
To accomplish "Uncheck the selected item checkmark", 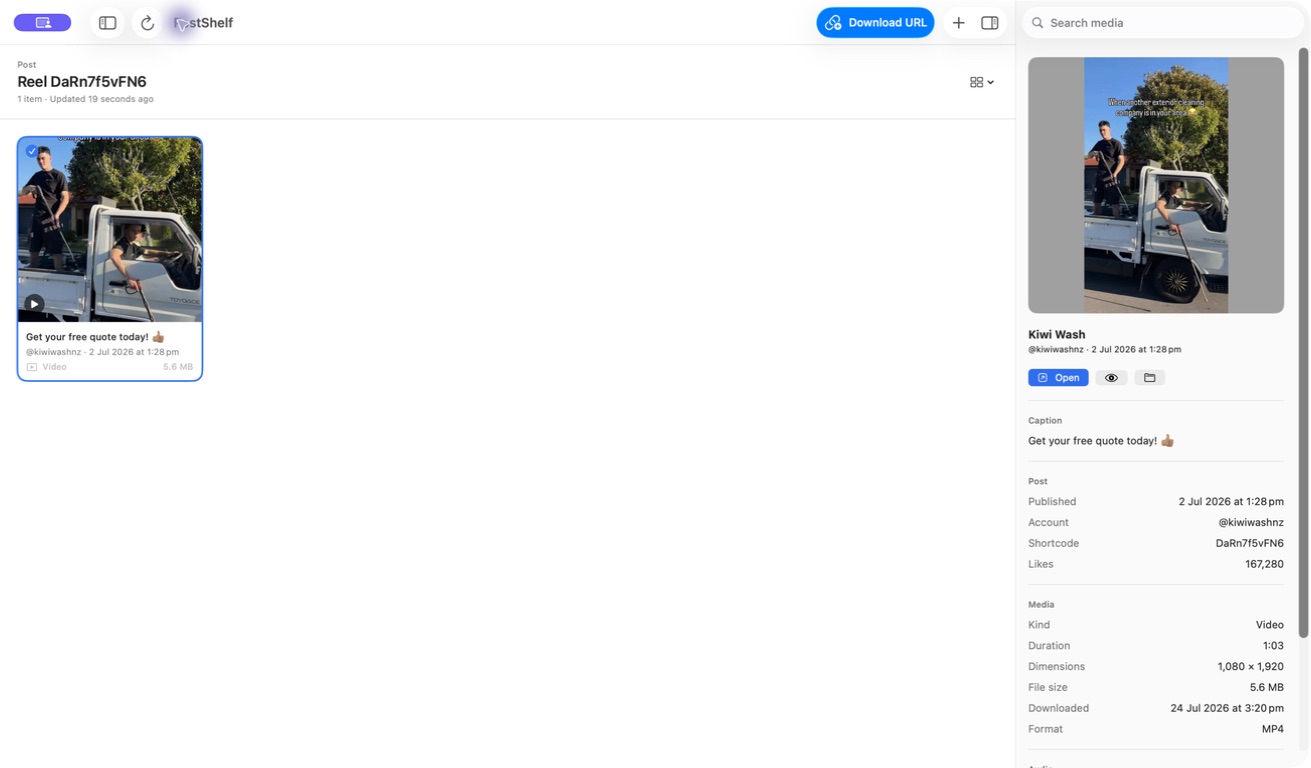I will click(x=32, y=151).
